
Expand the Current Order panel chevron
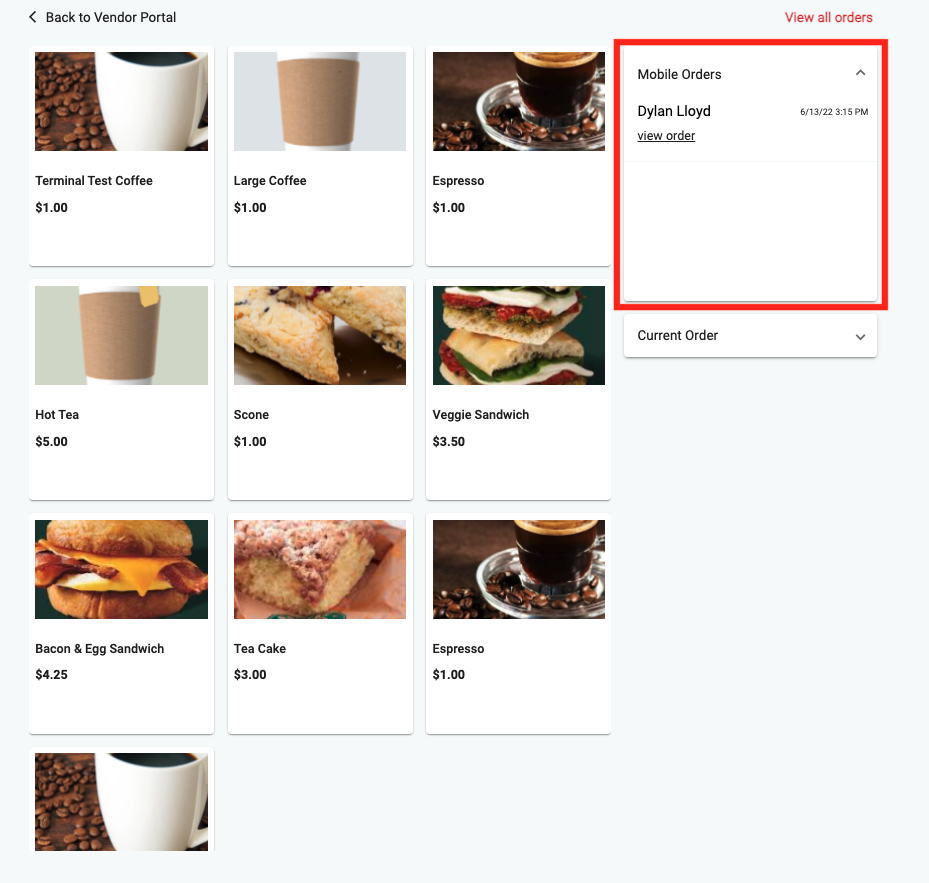coord(860,337)
